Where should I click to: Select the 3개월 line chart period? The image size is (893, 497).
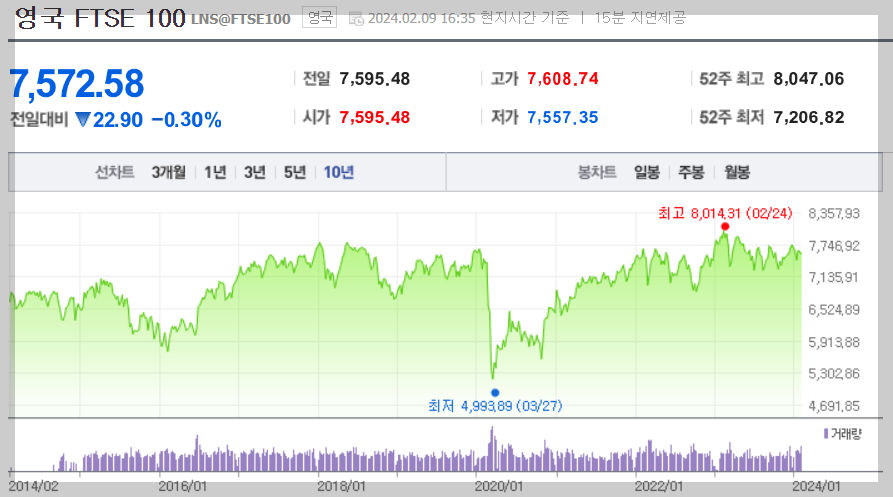coord(169,172)
